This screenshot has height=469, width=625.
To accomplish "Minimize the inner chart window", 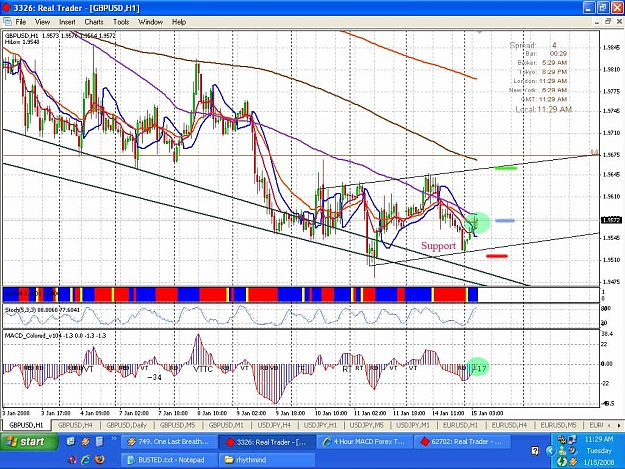I will (x=597, y=22).
